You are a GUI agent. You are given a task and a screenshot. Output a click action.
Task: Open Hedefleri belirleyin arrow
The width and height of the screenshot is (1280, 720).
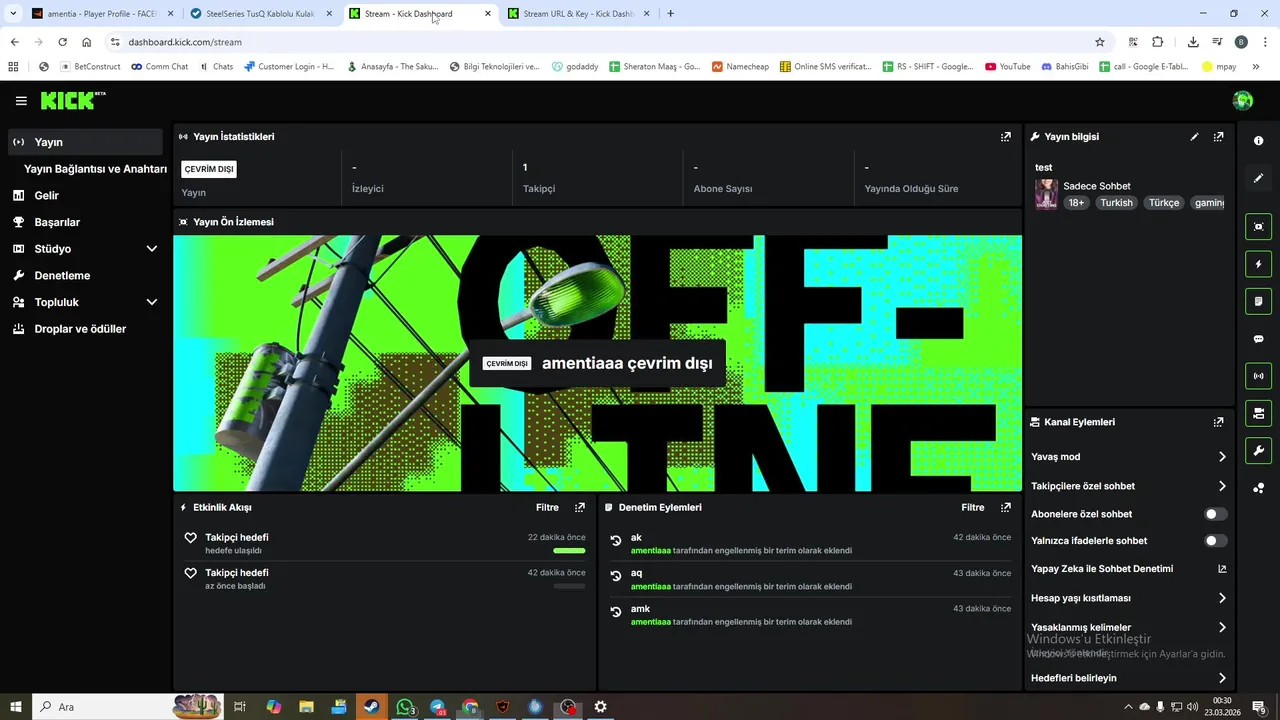pos(1222,678)
